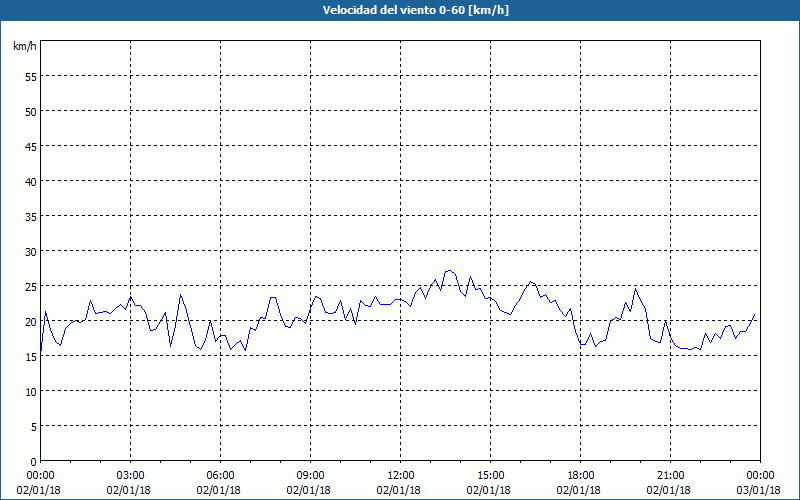Select the "20" y-axis tick label

[31, 321]
